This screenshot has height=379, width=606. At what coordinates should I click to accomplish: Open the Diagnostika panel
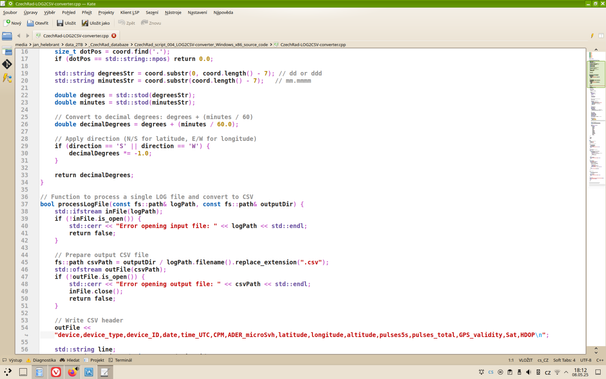tap(41, 360)
